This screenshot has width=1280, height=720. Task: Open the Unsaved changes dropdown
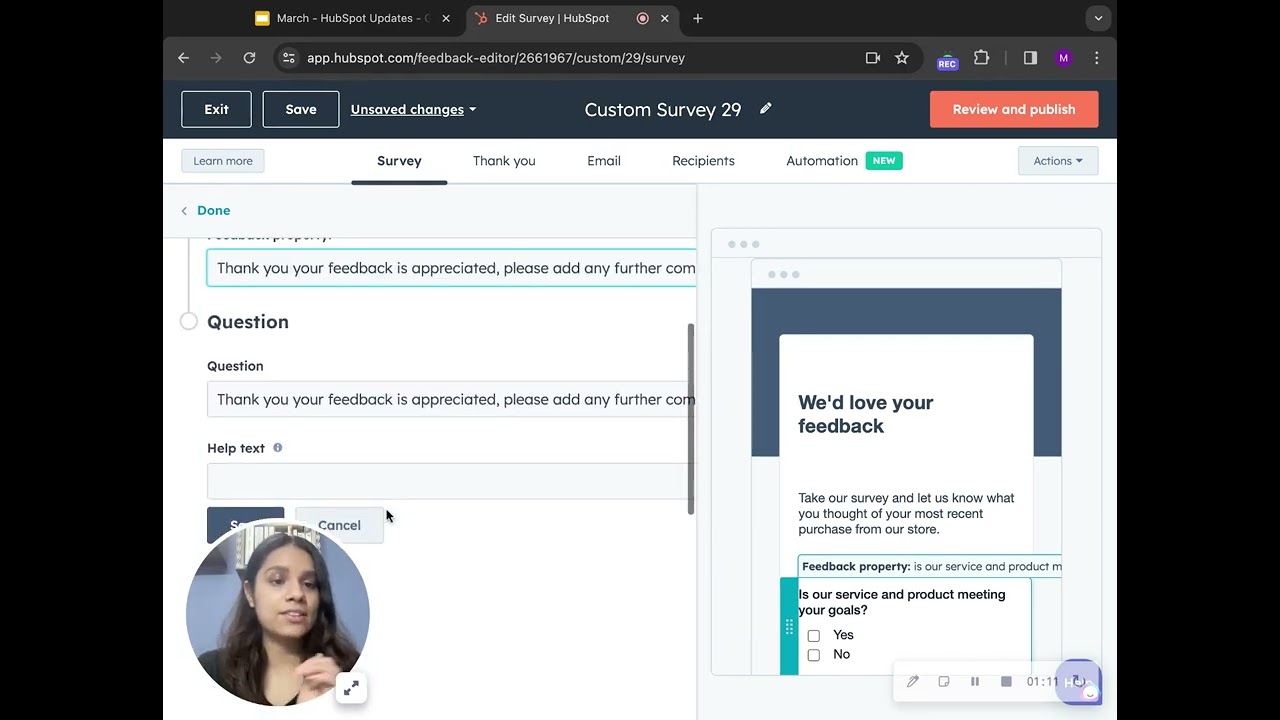point(413,109)
